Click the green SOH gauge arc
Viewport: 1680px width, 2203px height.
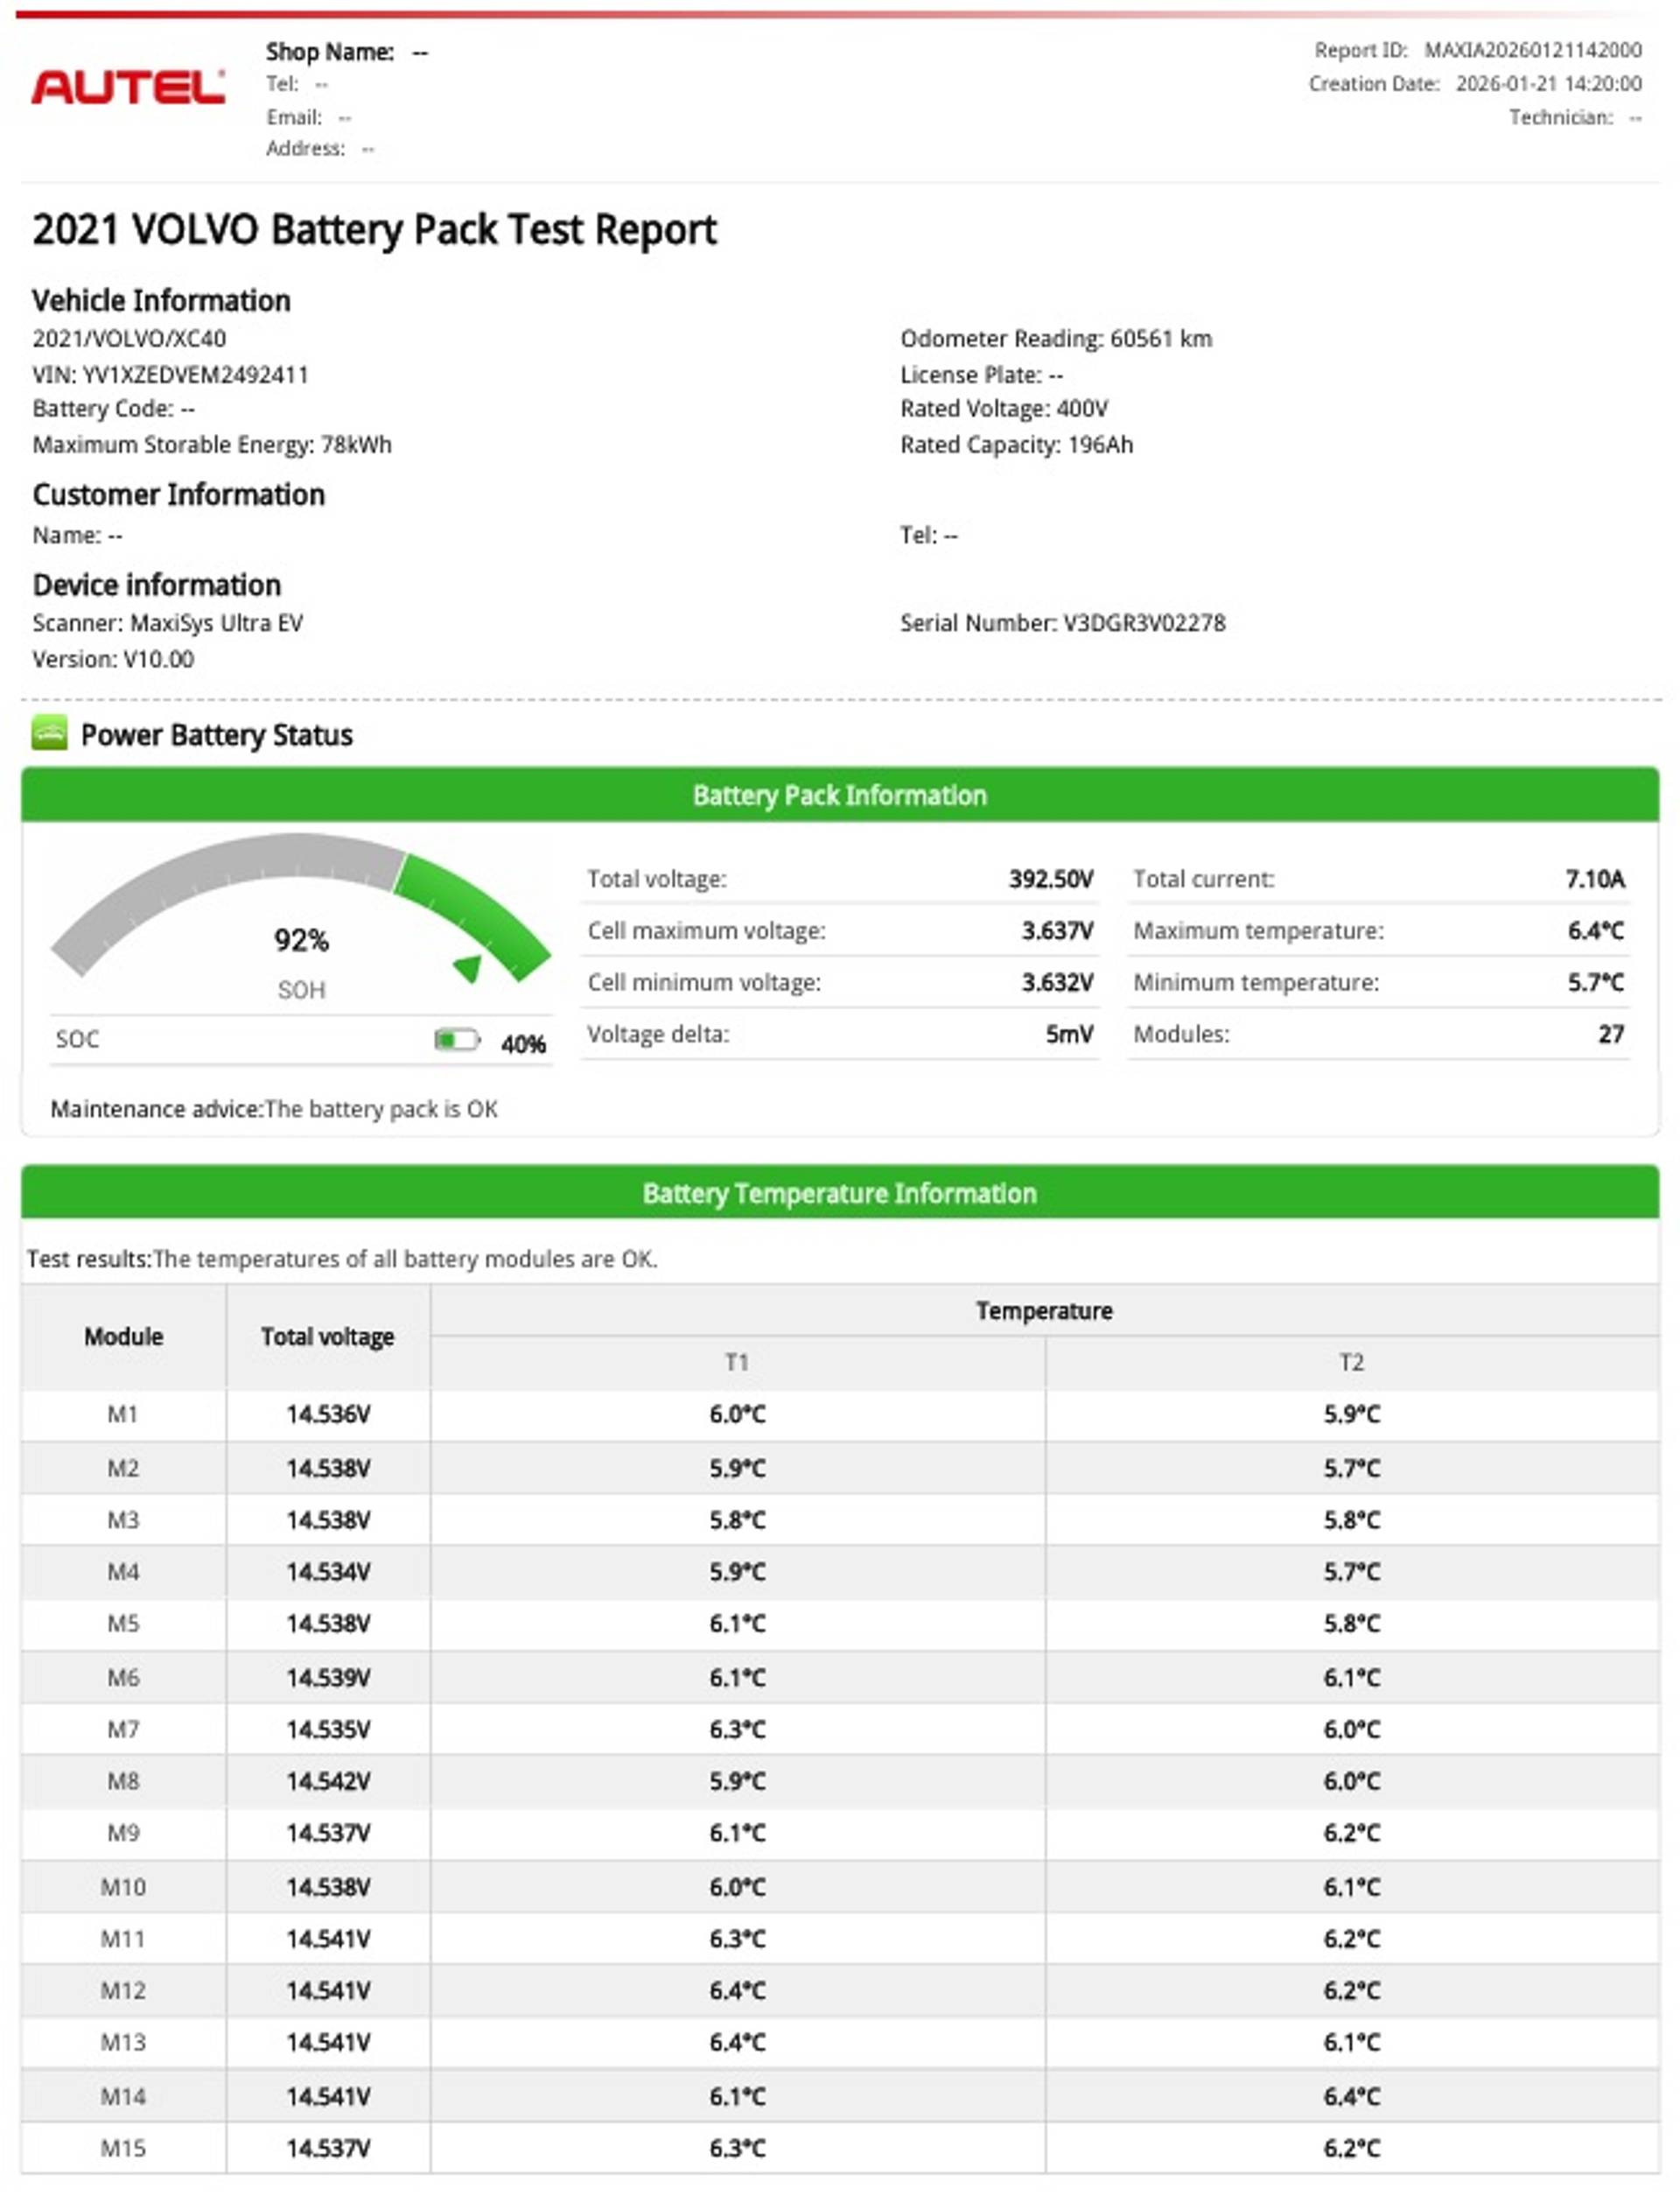[470, 910]
